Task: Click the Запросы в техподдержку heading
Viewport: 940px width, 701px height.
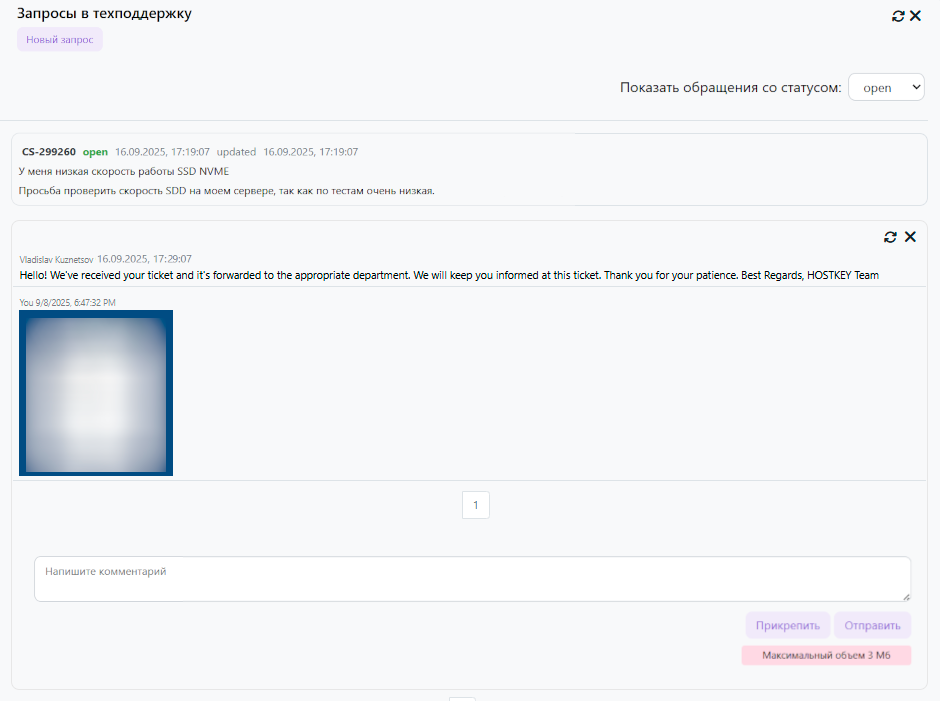Action: click(104, 14)
